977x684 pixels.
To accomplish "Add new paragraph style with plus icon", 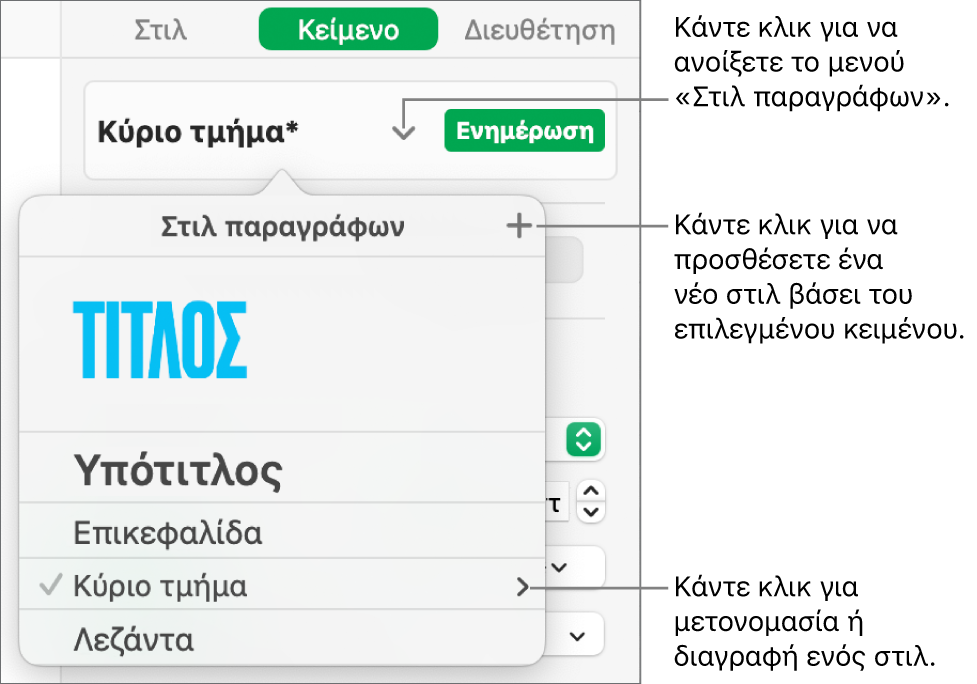I will click(519, 226).
